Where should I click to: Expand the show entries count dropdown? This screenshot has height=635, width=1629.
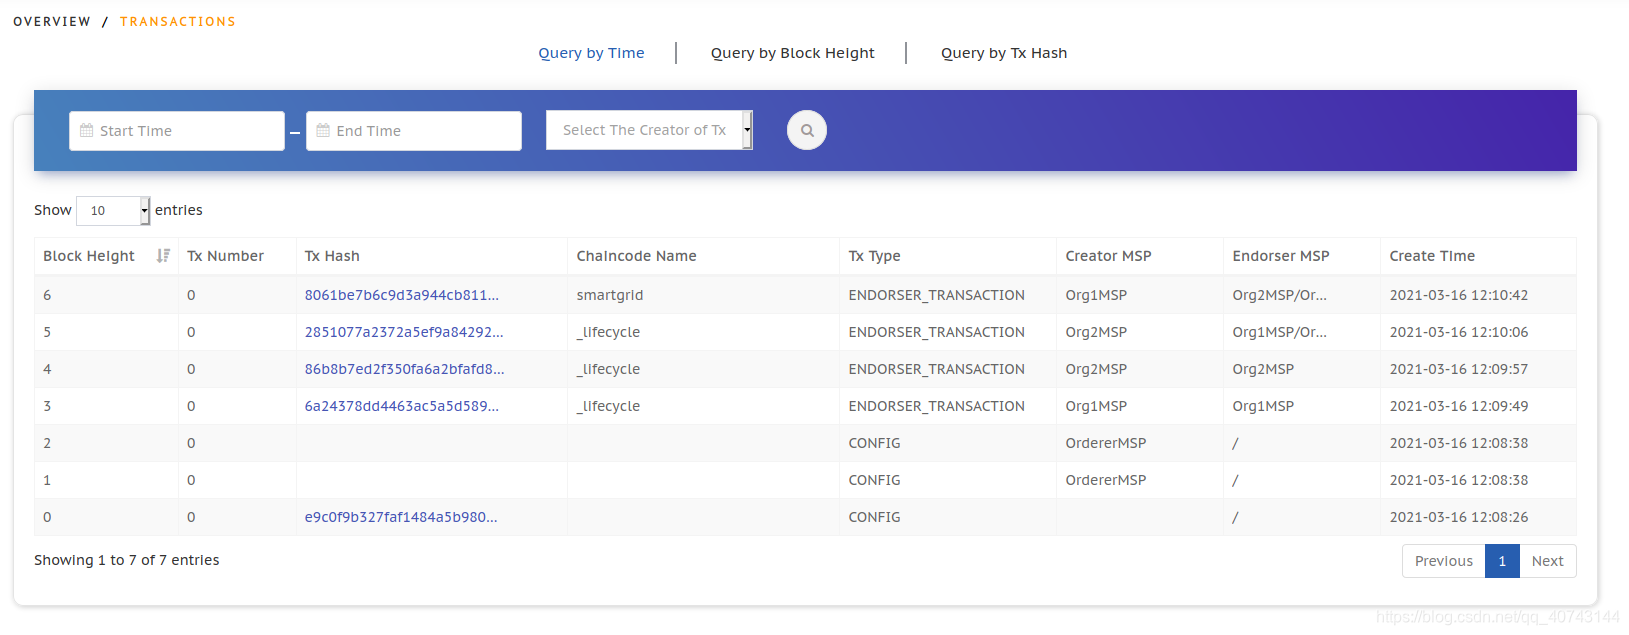click(x=113, y=210)
